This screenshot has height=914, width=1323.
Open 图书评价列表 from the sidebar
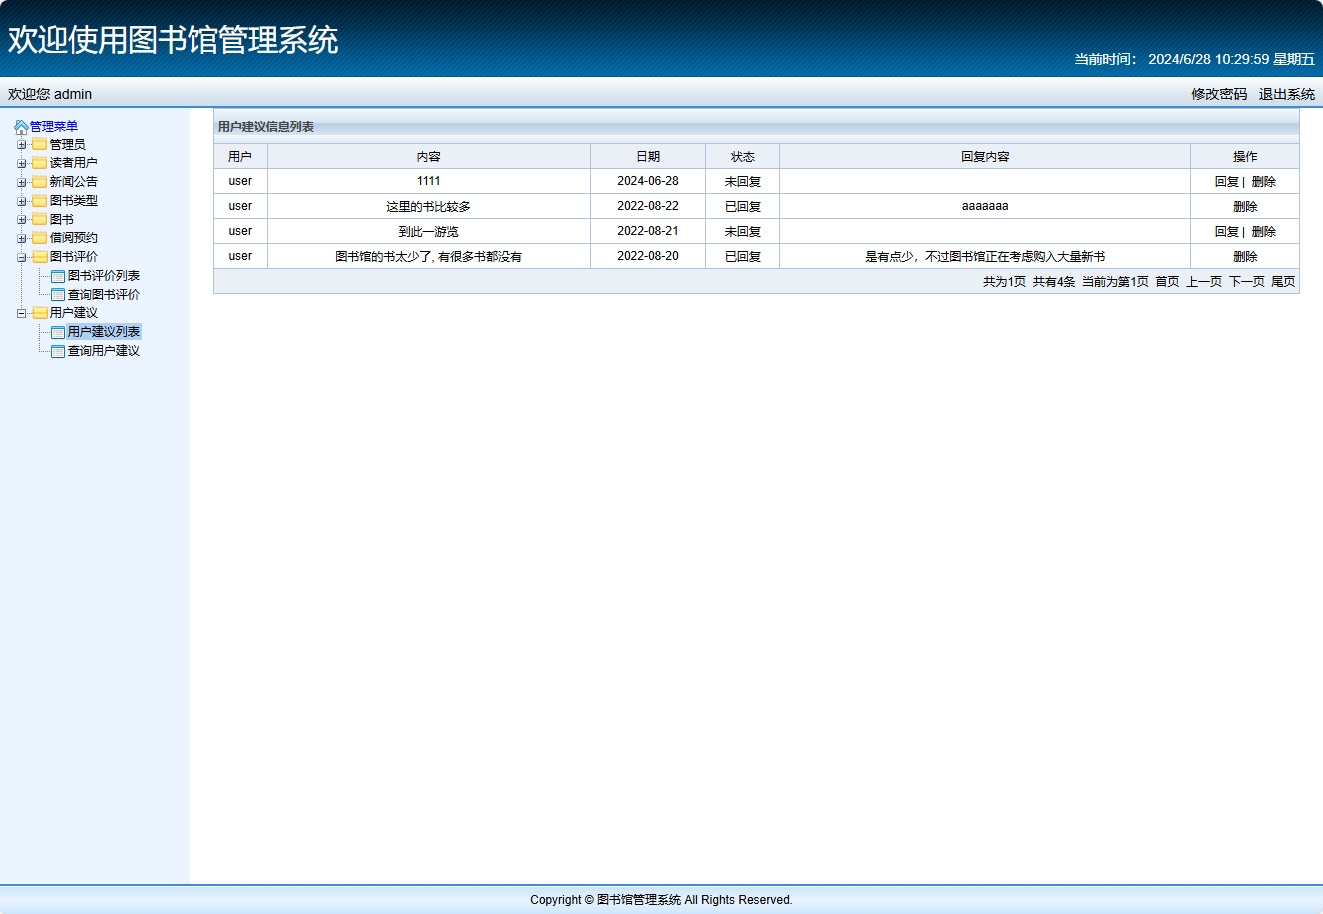pyautogui.click(x=104, y=276)
